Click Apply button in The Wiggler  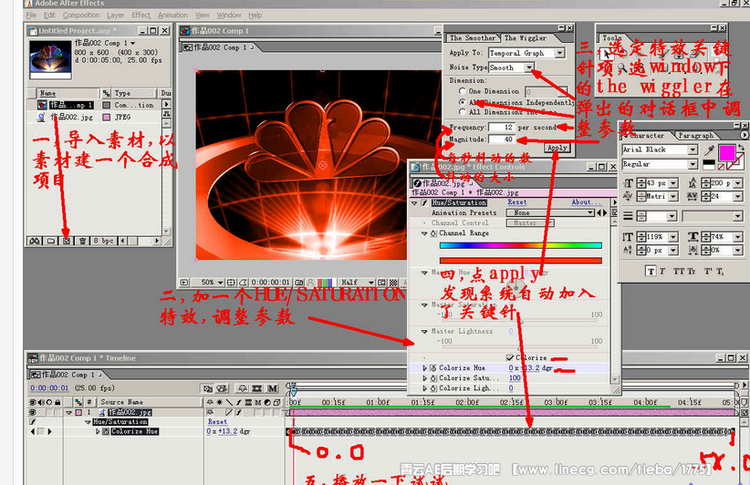click(557, 148)
